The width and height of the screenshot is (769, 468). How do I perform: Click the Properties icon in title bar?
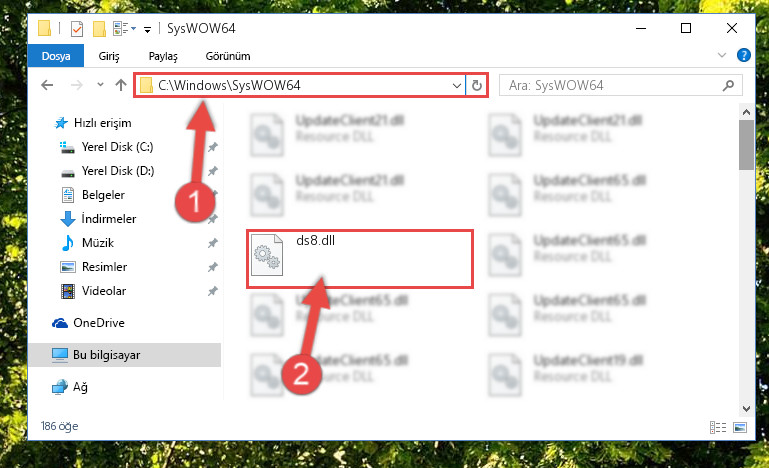[77, 29]
